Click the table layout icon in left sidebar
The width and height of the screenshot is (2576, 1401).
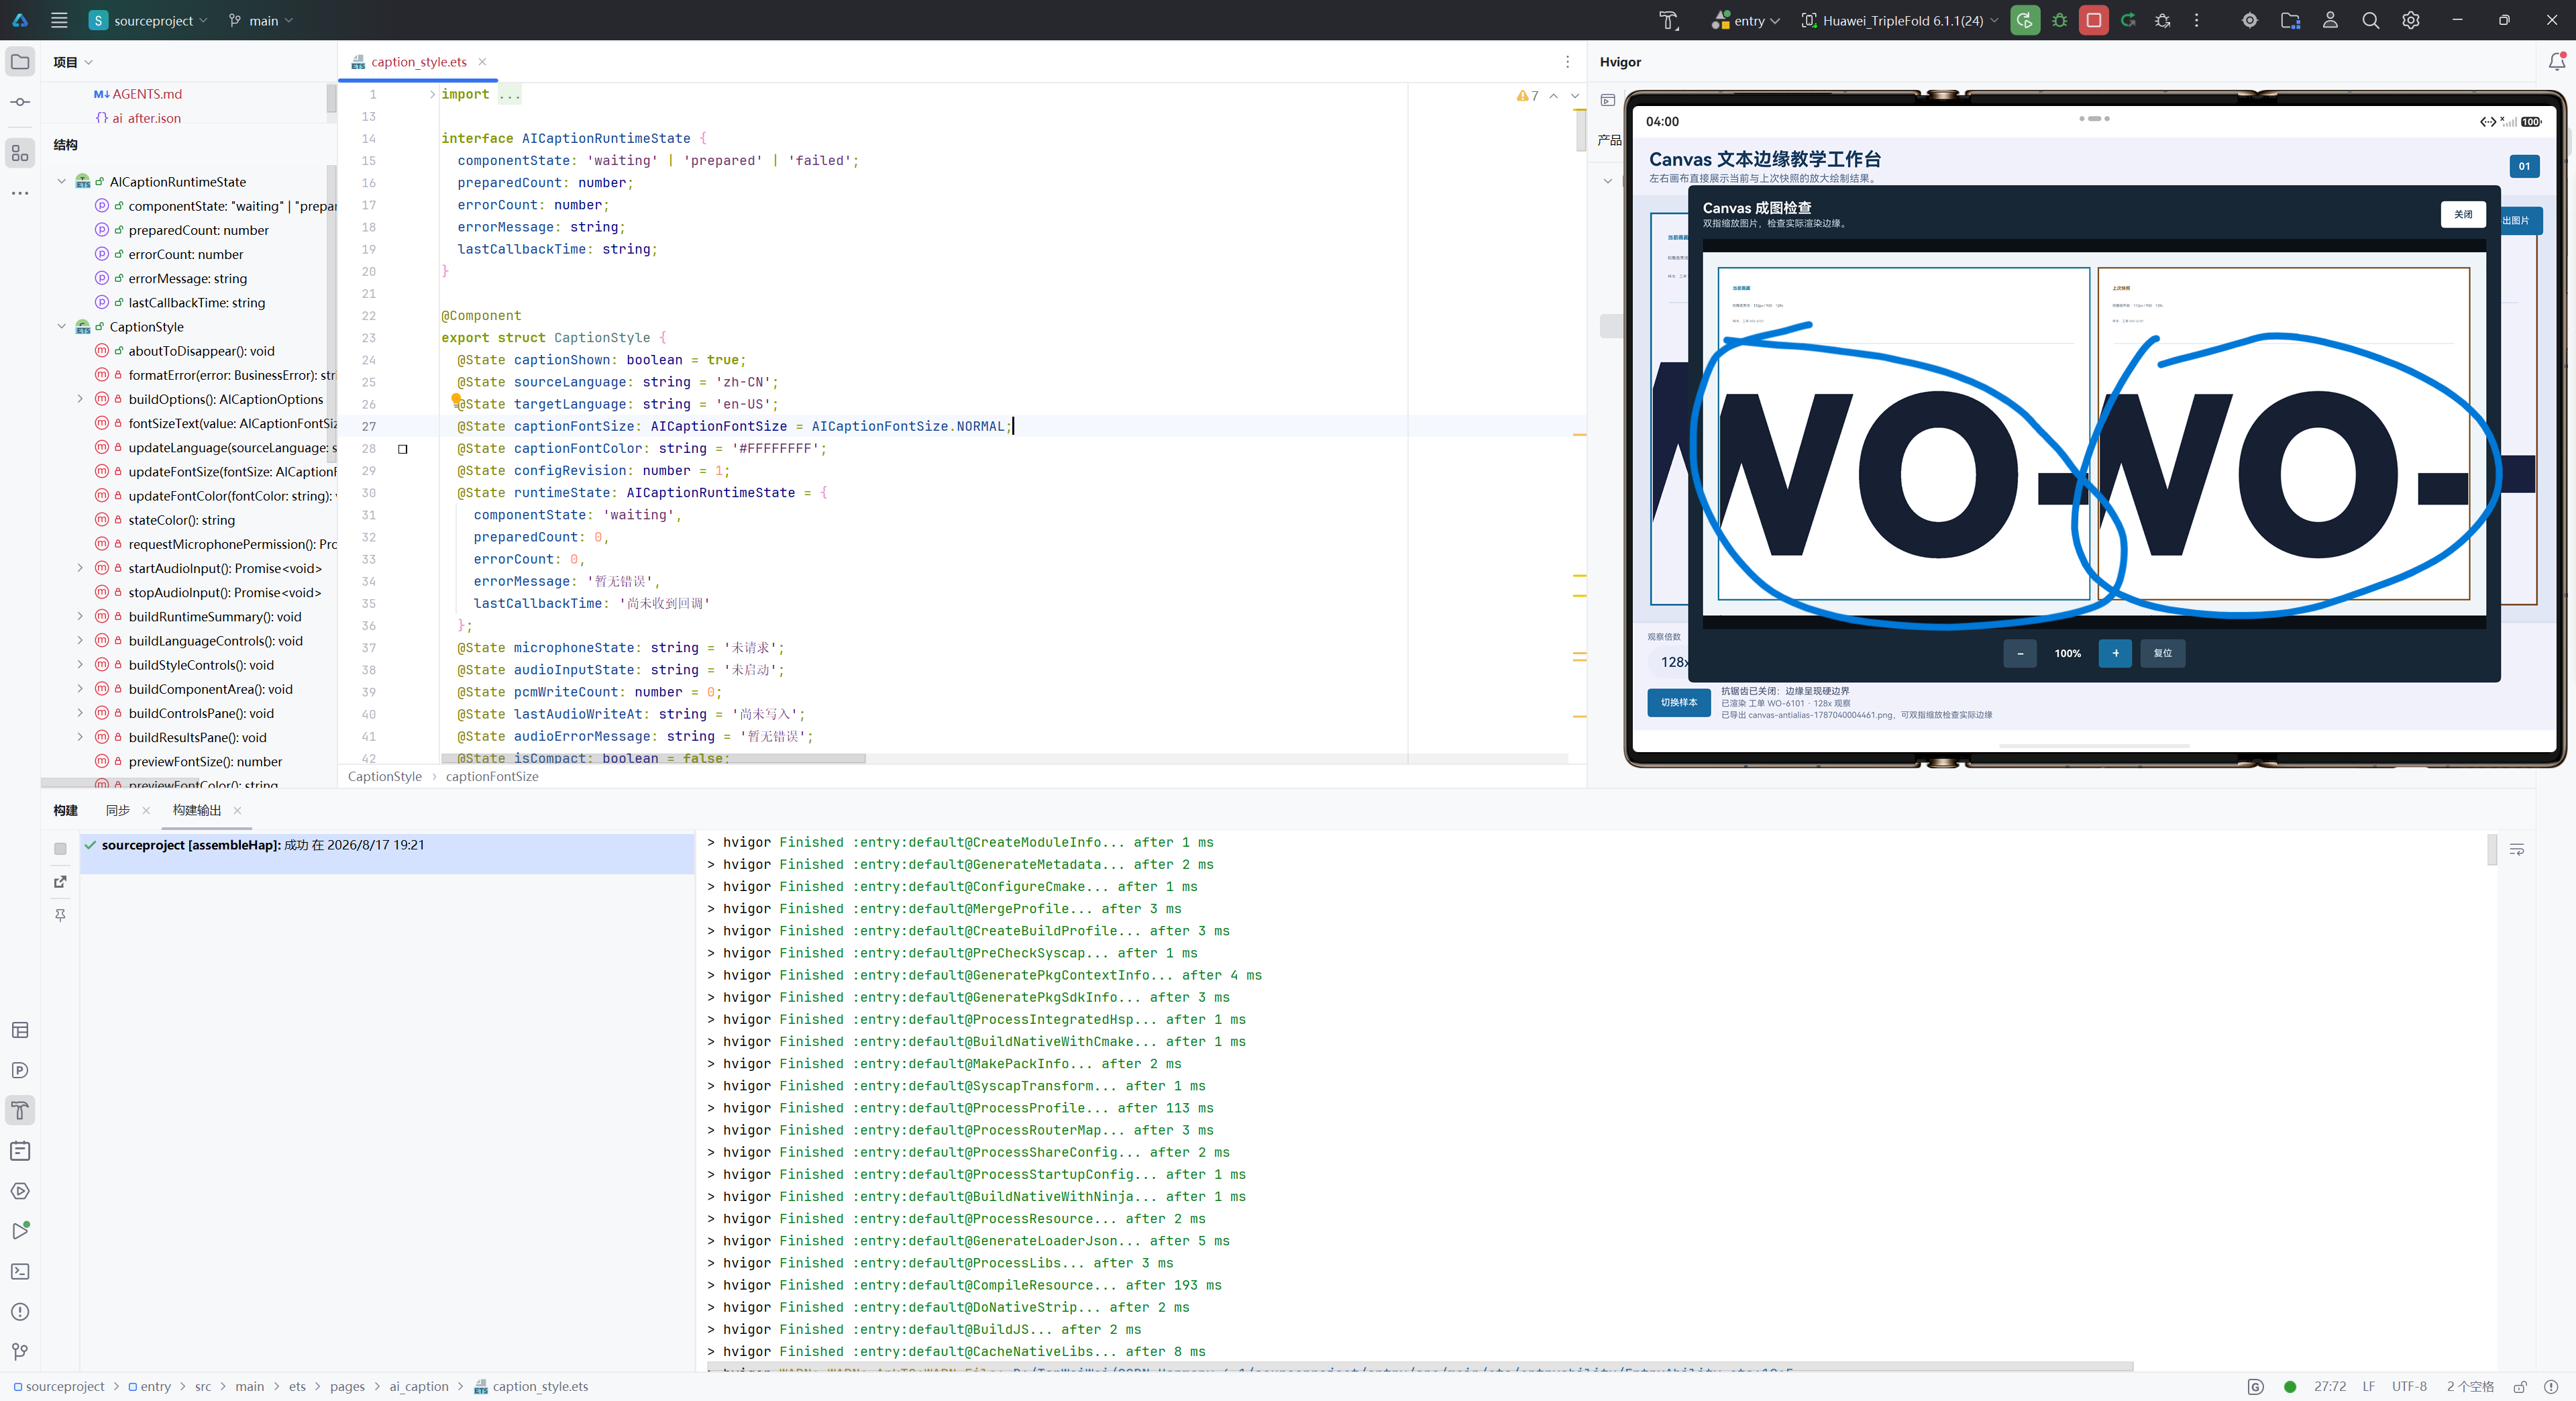point(20,1030)
